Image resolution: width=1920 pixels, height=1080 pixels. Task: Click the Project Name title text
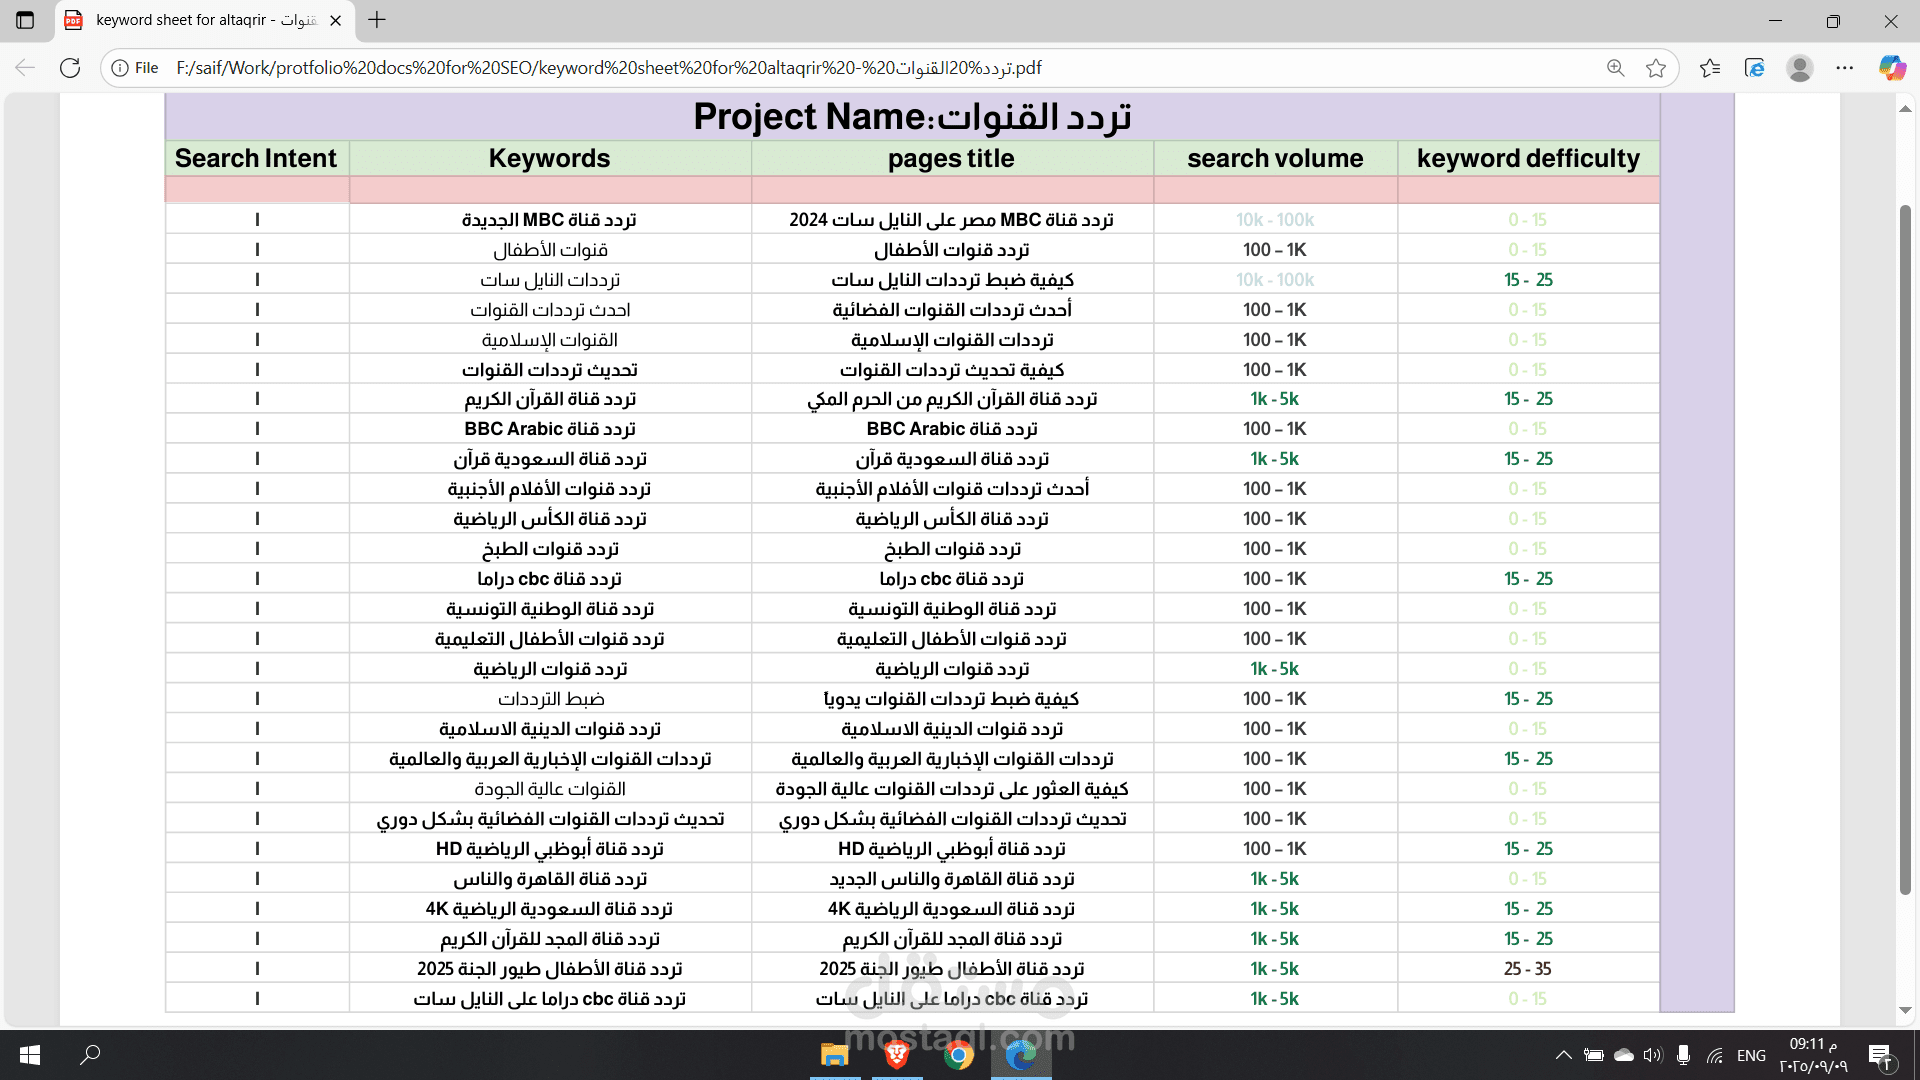click(x=912, y=117)
